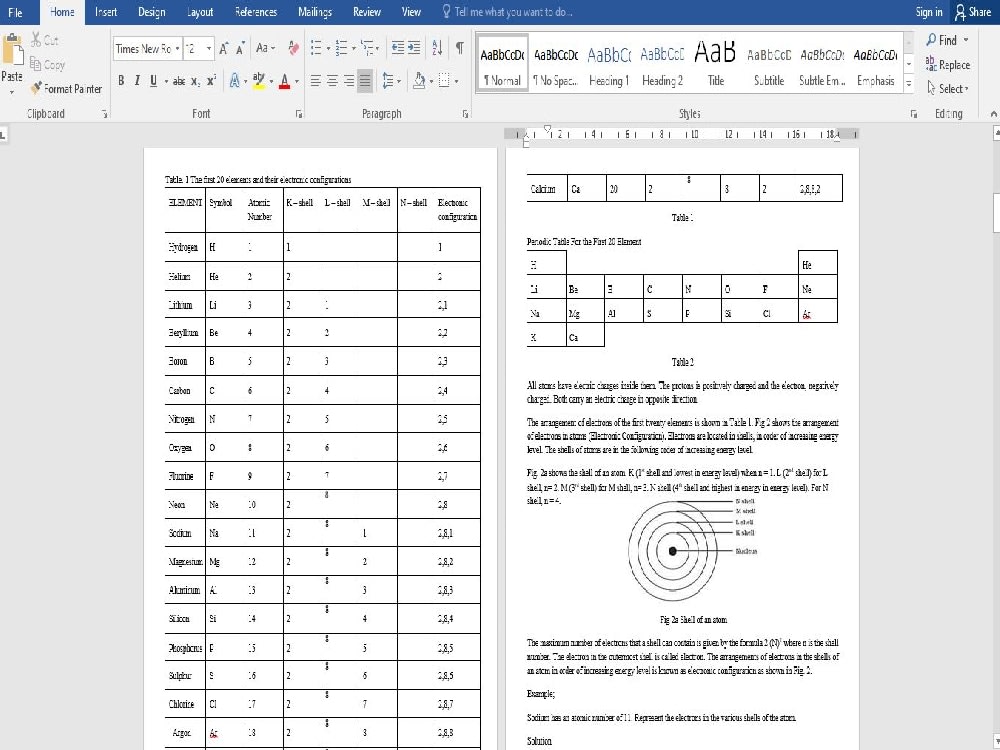Image resolution: width=1000 pixels, height=750 pixels.
Task: Switch to the Insert ribbon tab
Action: click(x=106, y=12)
